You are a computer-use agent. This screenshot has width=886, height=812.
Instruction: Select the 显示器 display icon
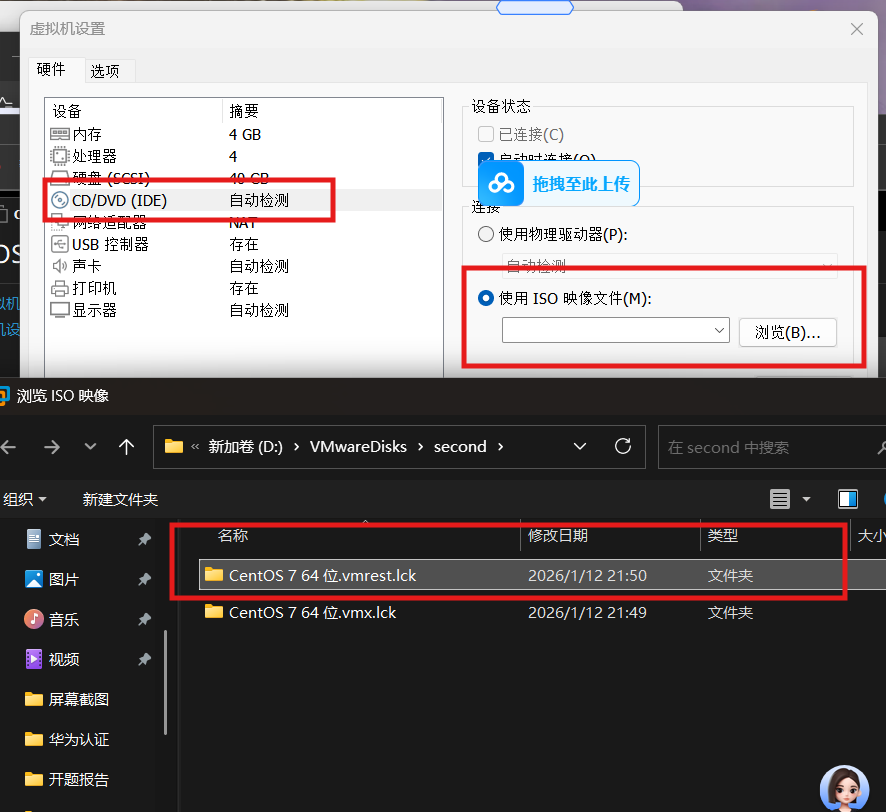(59, 310)
